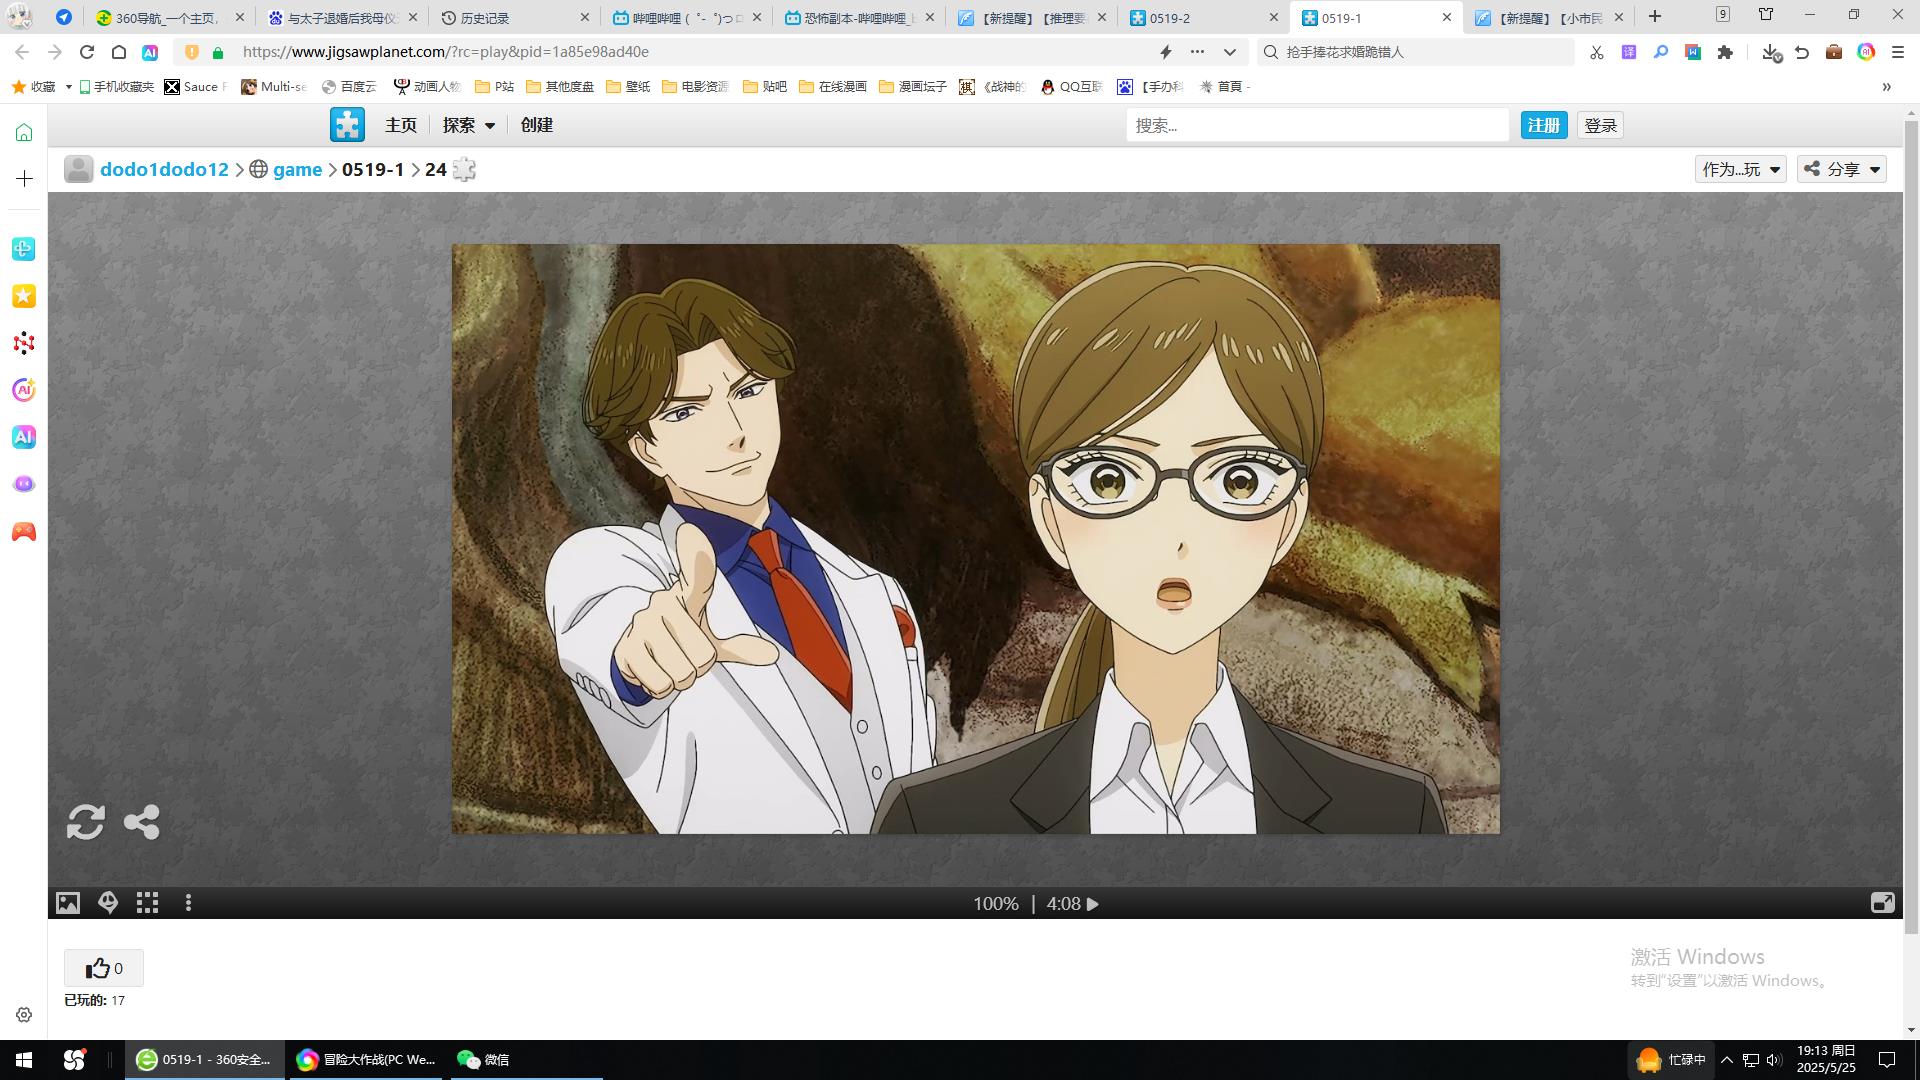The height and width of the screenshot is (1080, 1920).
Task: Open the browser home page icon
Action: (x=118, y=52)
